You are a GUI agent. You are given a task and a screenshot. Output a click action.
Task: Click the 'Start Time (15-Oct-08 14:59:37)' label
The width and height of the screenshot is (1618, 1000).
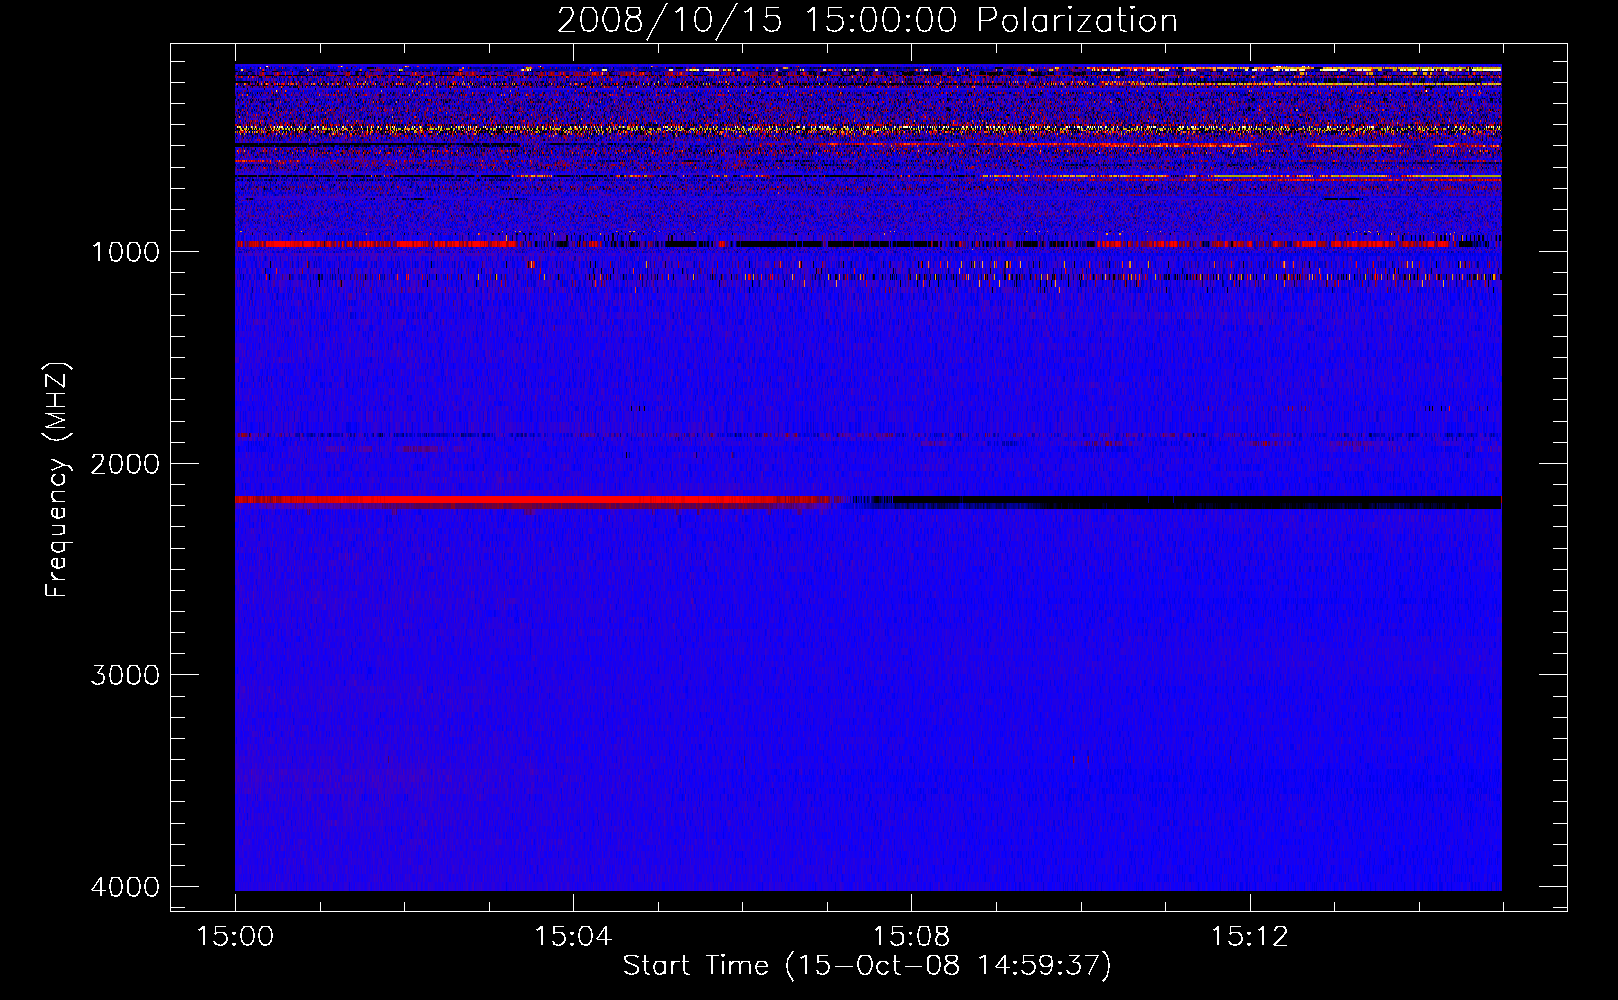coord(867,966)
